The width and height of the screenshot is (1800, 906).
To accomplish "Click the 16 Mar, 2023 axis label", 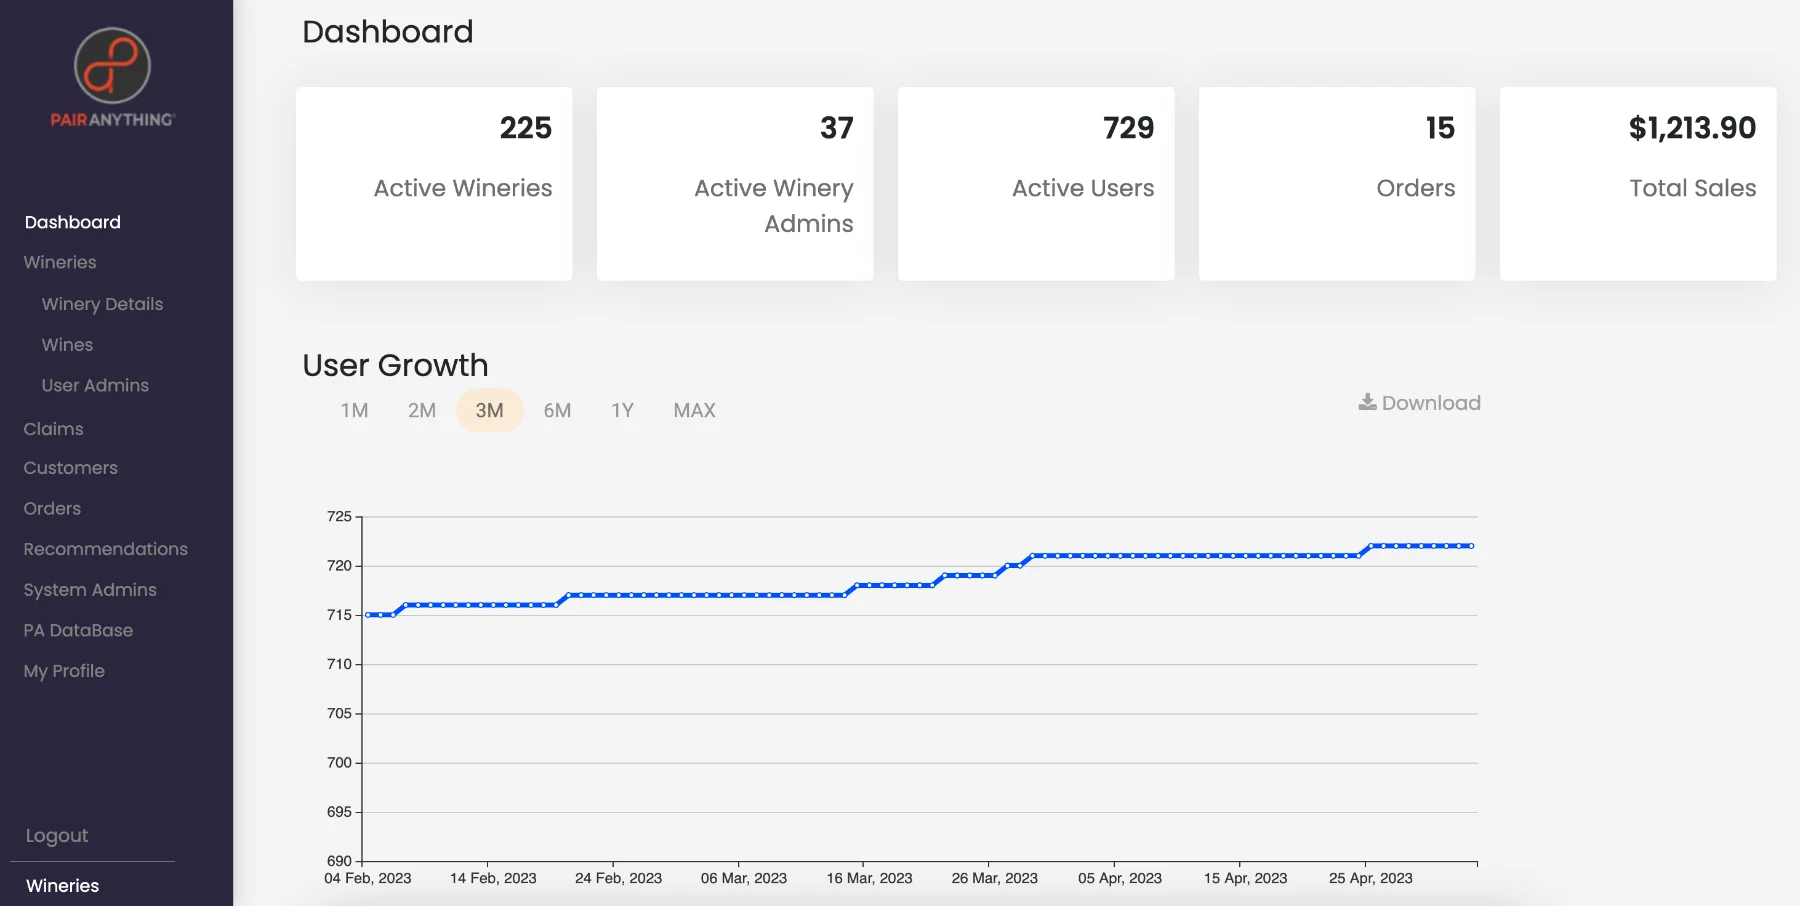I will 870,878.
